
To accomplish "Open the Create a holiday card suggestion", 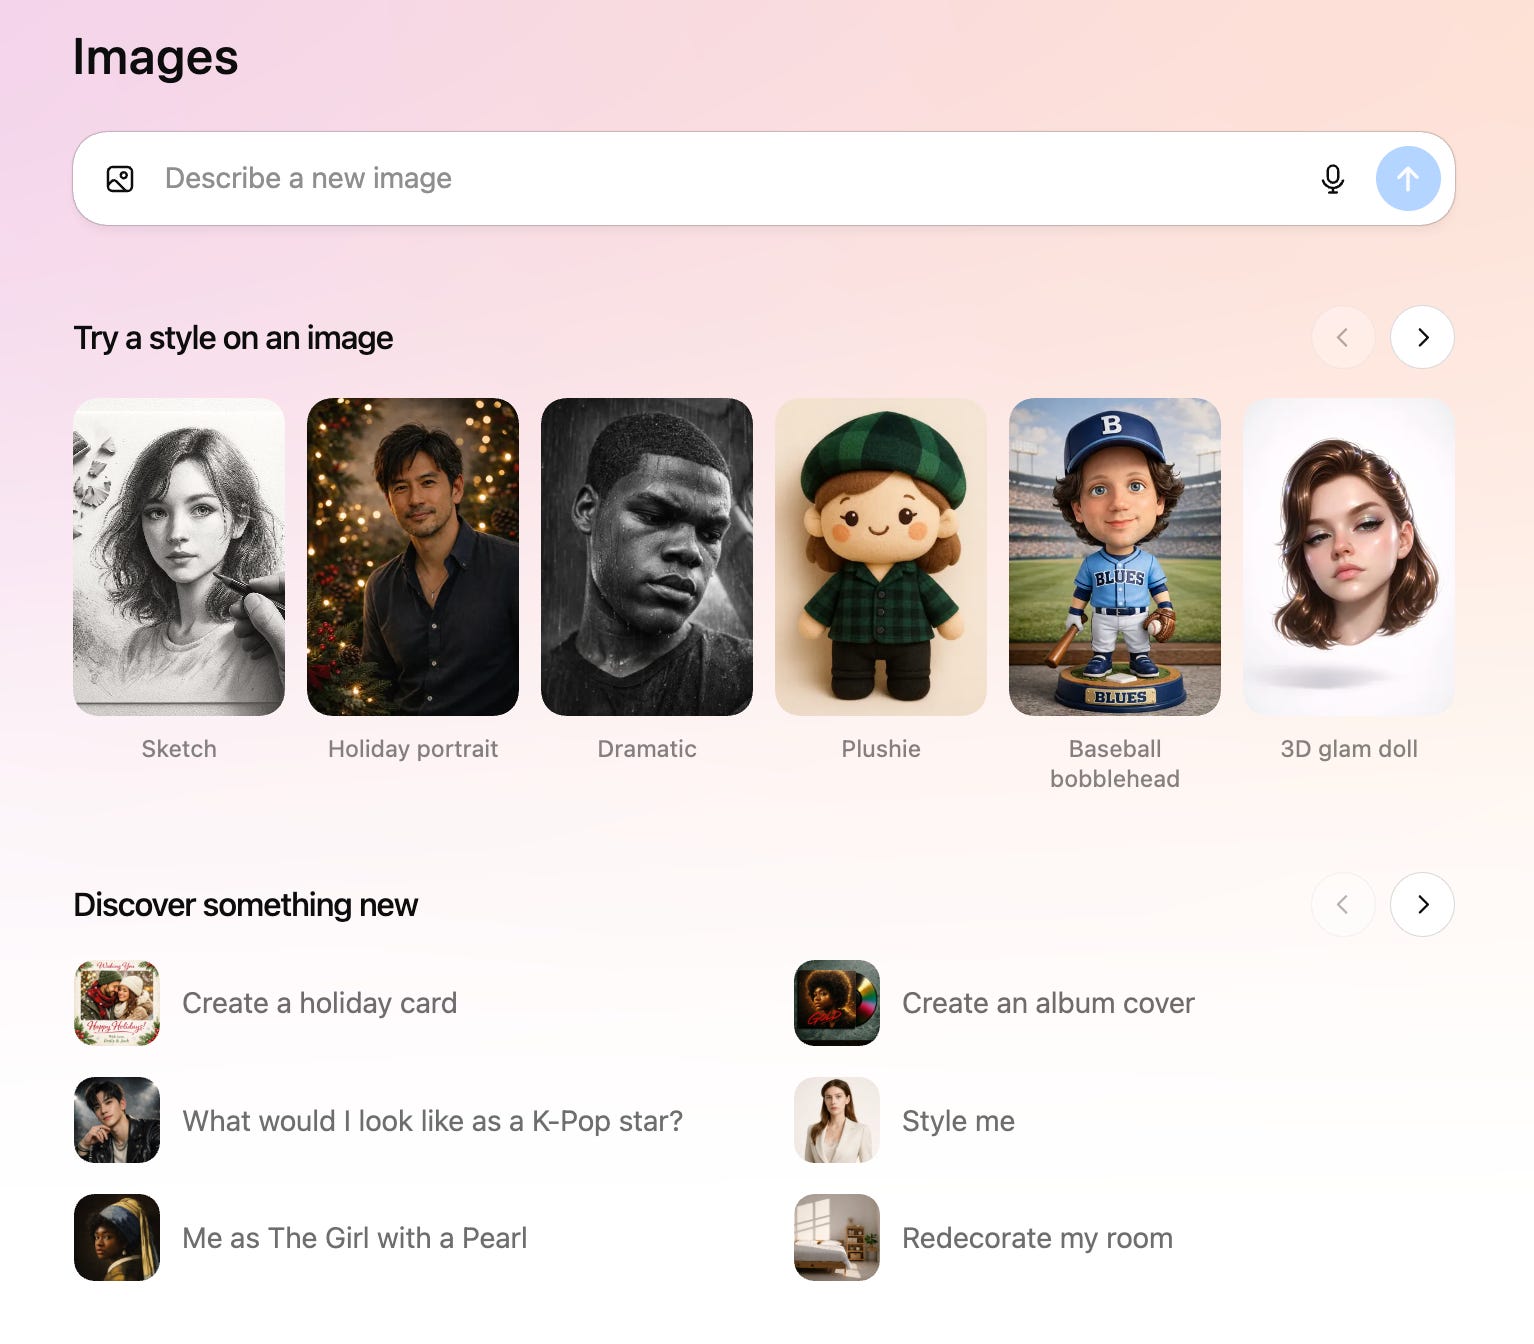I will tap(319, 1003).
